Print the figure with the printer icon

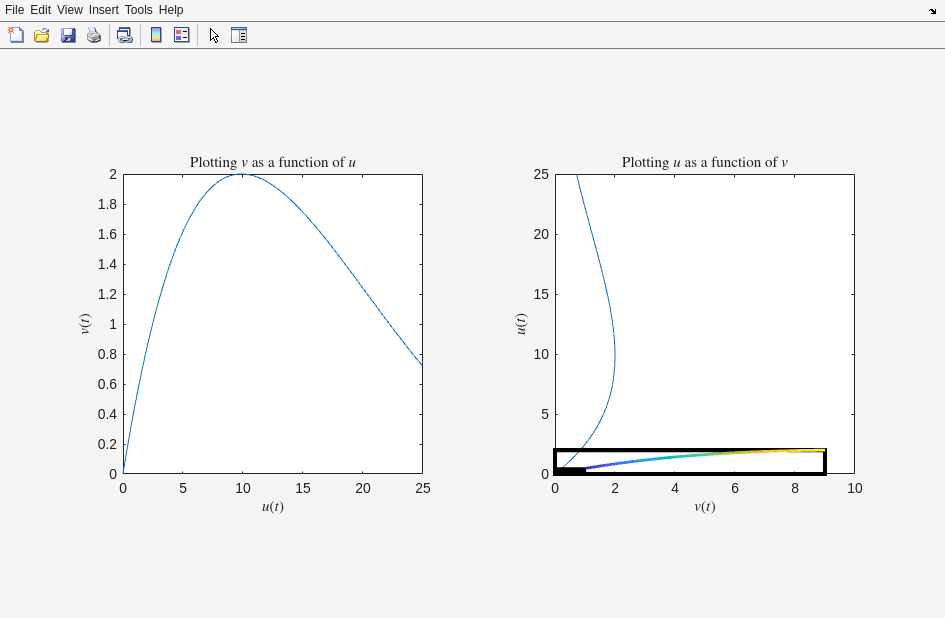(x=94, y=35)
